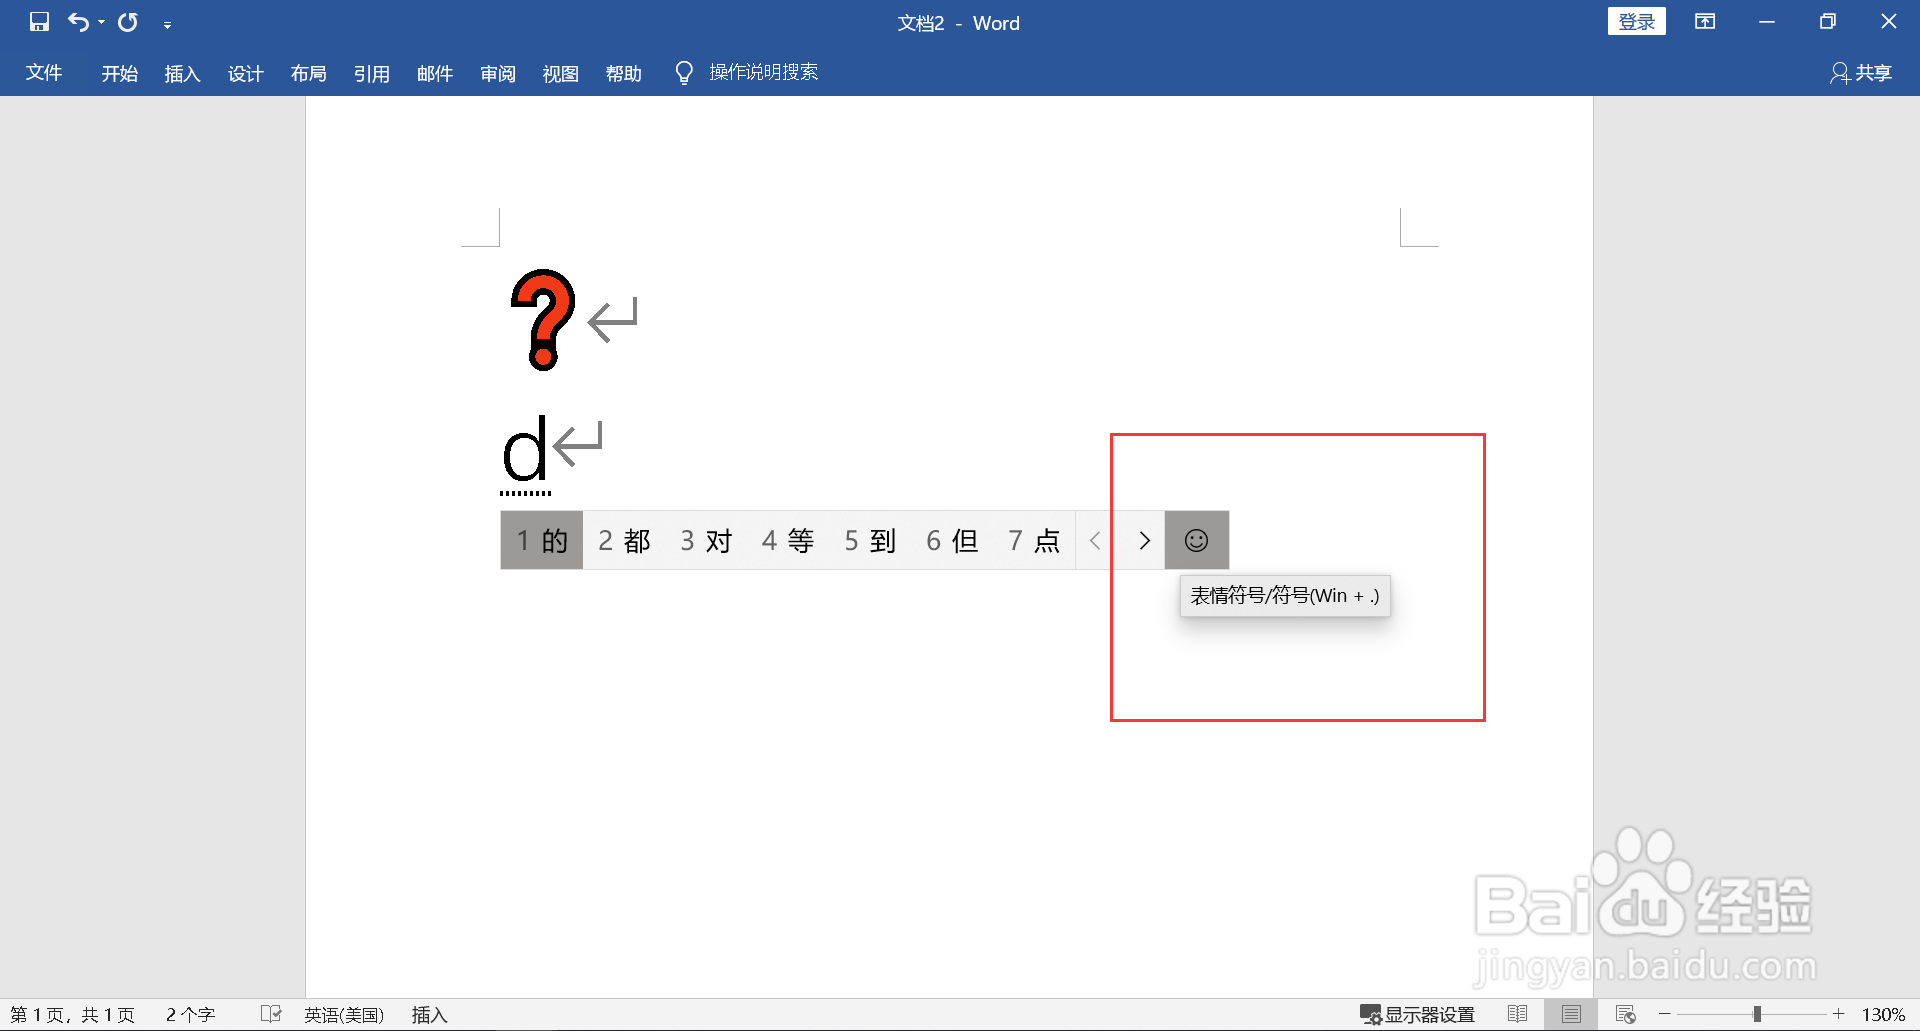Open Ribbon Display Options icon
1920x1031 pixels.
coord(1705,22)
